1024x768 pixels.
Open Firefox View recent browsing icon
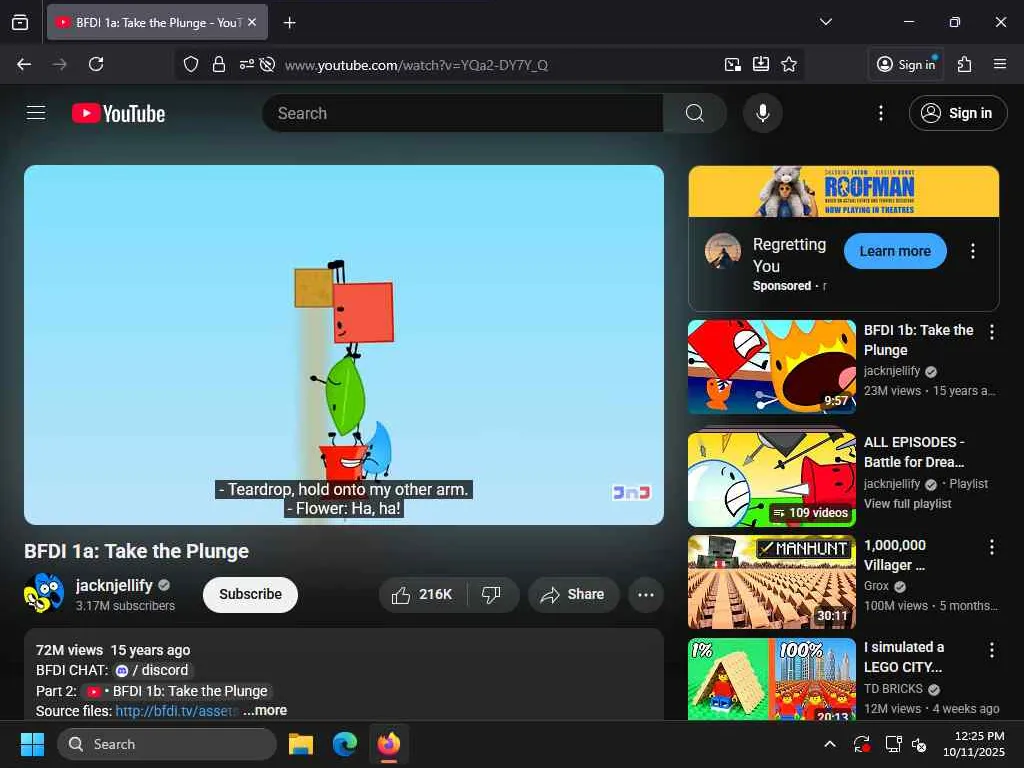coord(20,22)
